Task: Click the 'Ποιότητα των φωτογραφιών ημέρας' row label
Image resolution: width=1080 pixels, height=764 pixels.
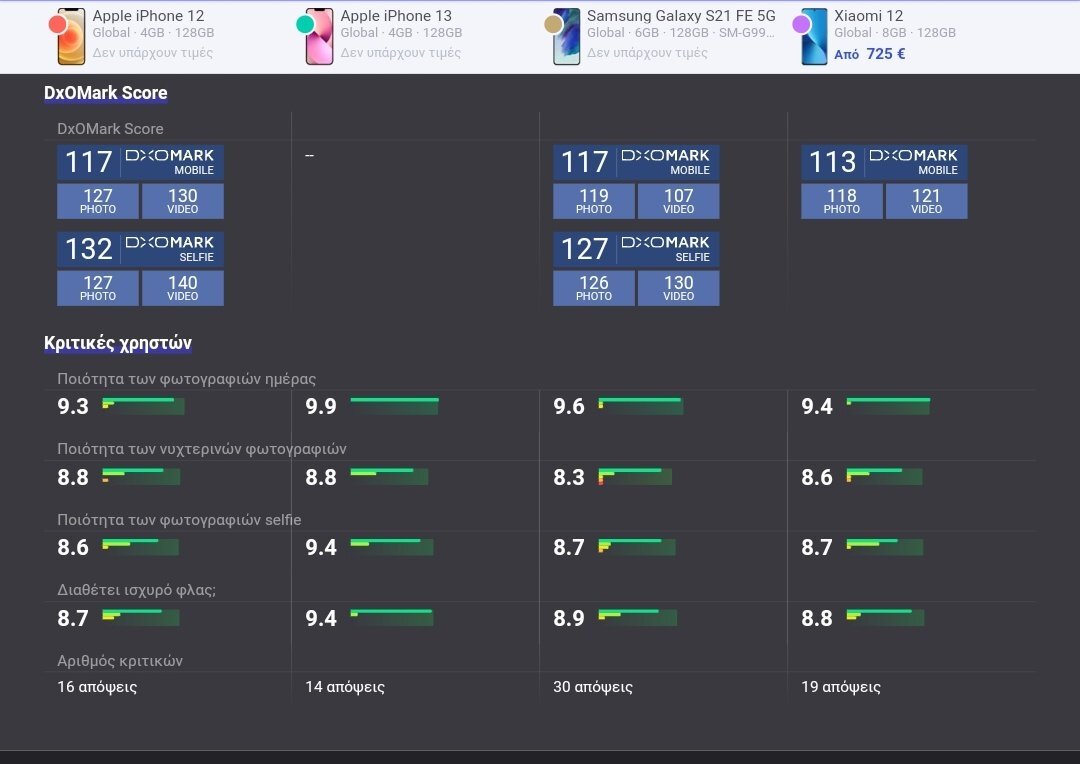Action: pos(187,379)
